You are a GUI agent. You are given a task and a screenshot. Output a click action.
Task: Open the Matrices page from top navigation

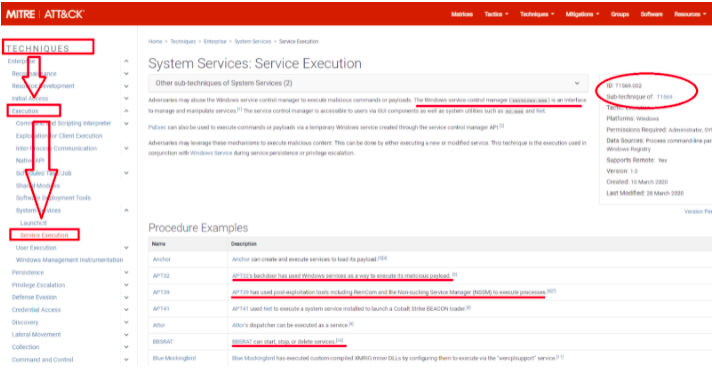click(x=462, y=15)
